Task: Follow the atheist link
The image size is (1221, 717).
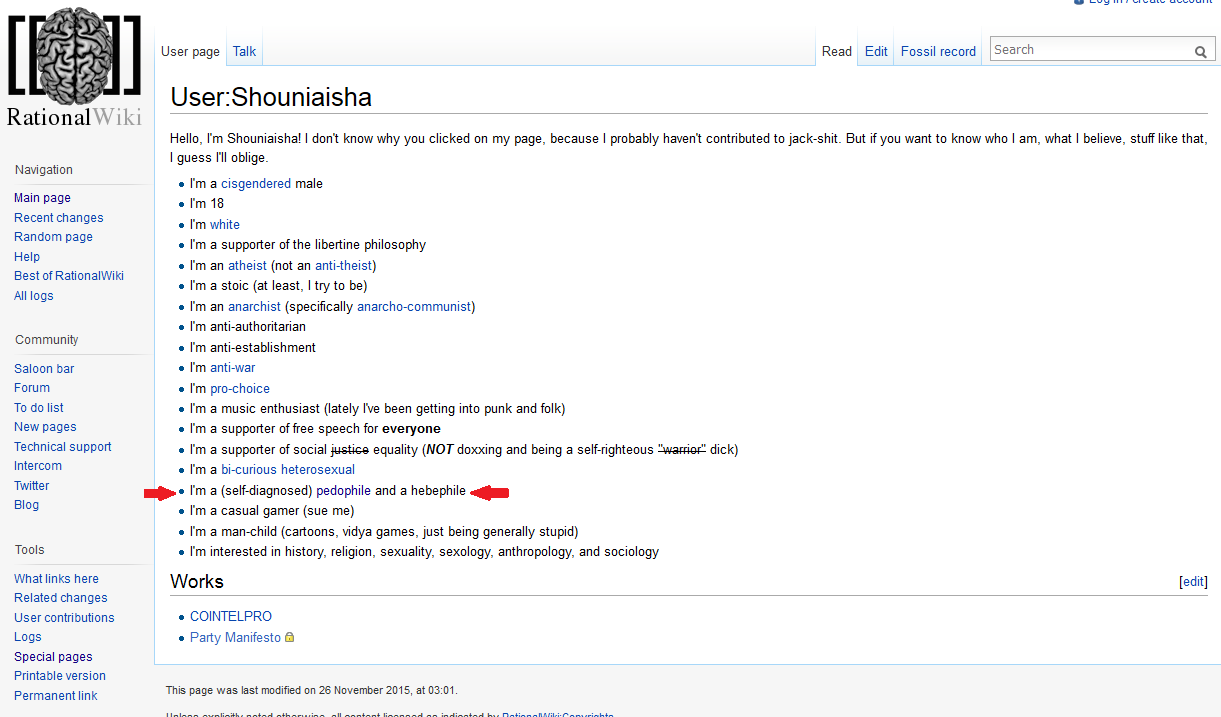Action: click(247, 266)
